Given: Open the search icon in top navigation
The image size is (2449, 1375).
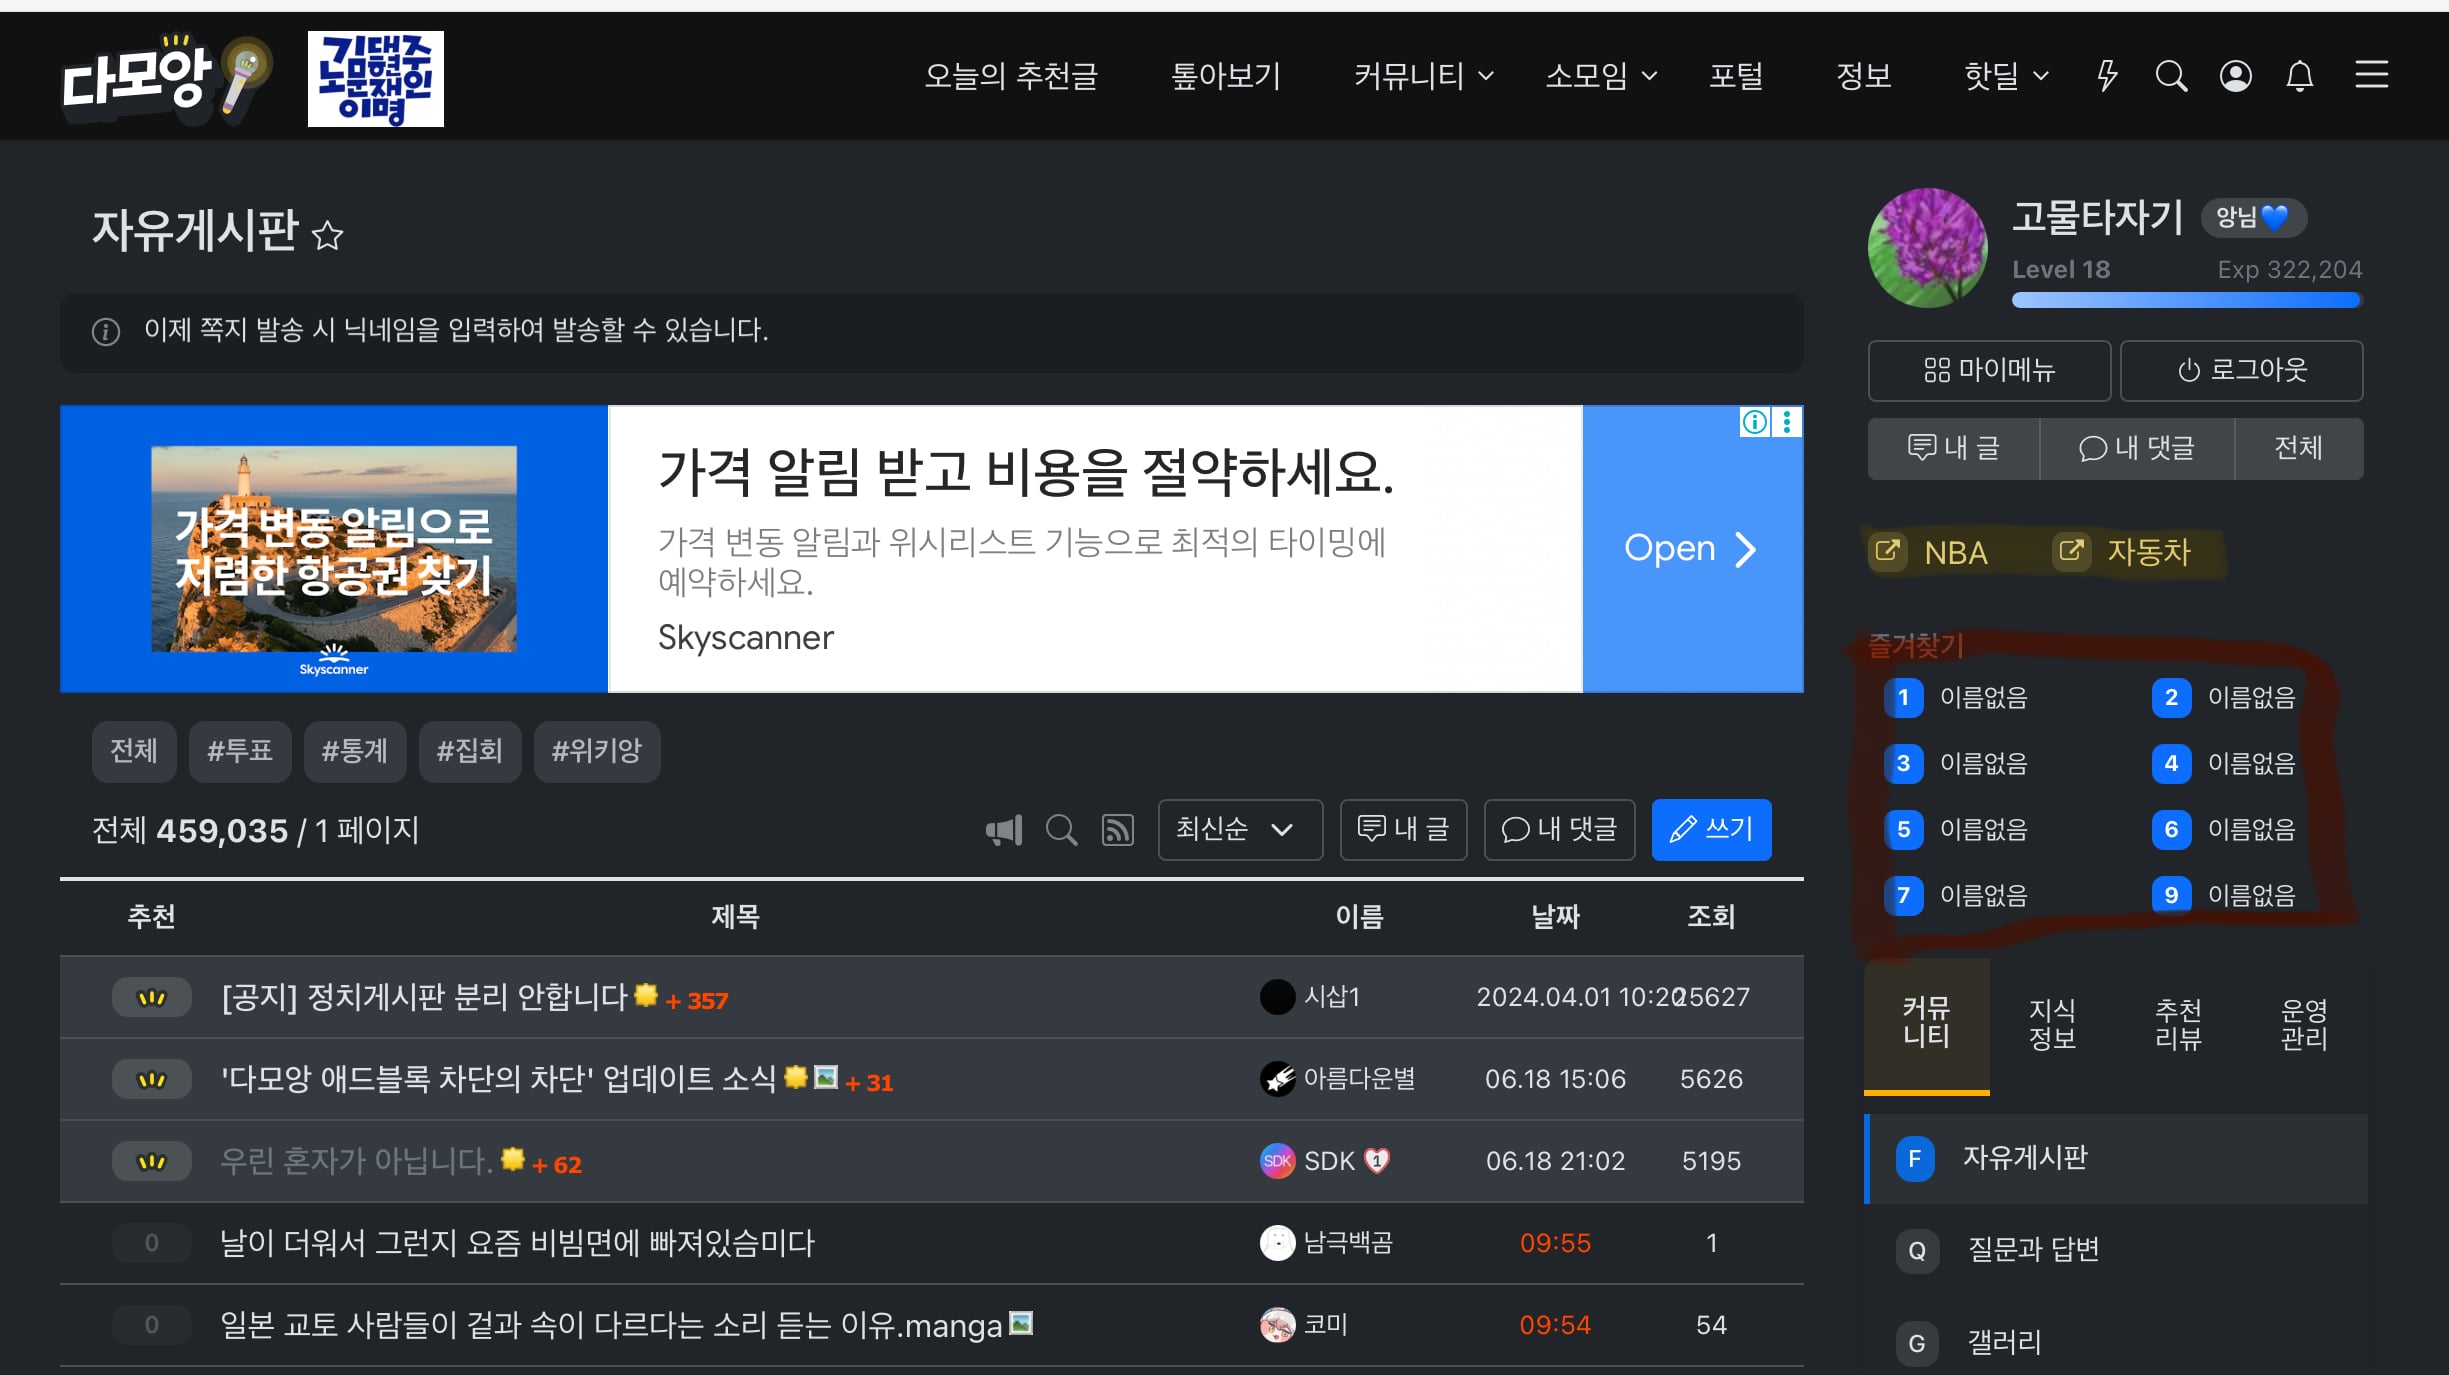Looking at the screenshot, I should point(2171,76).
